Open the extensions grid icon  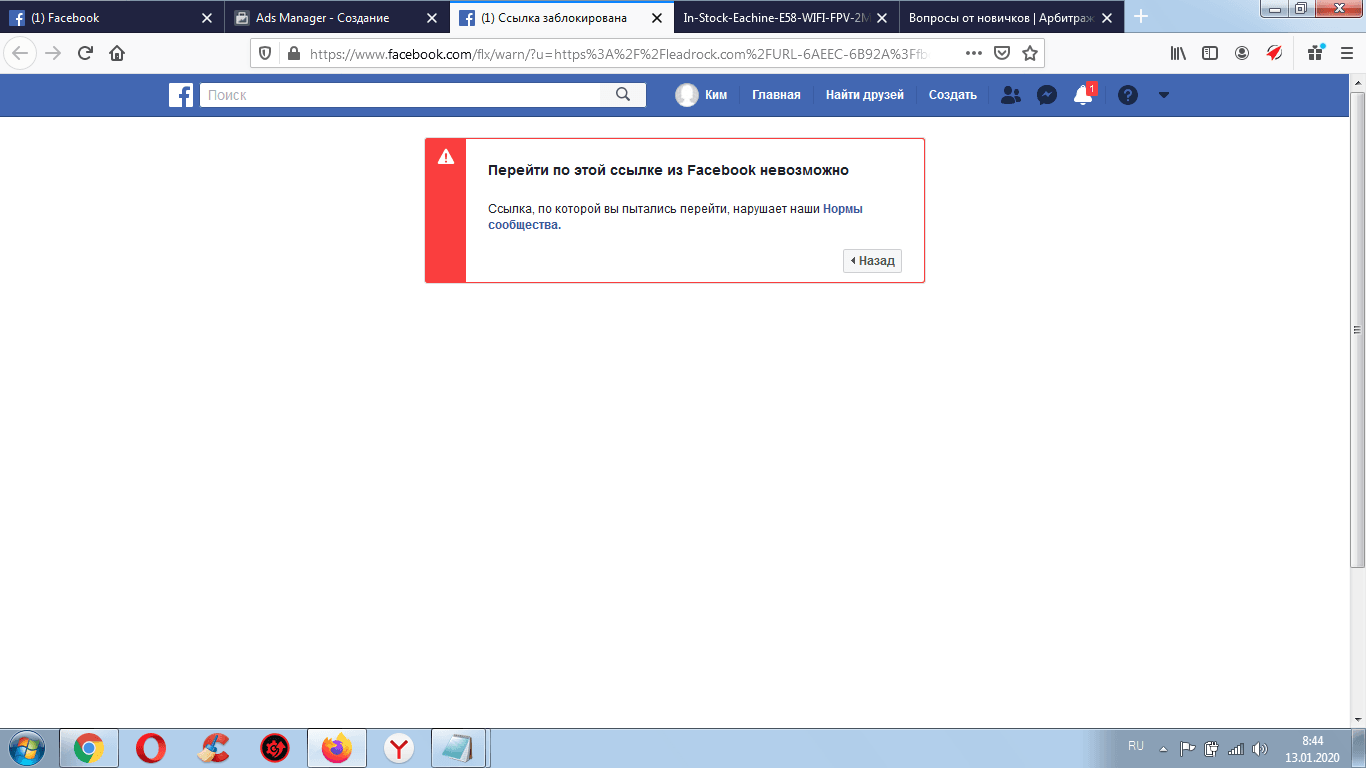[1315, 54]
